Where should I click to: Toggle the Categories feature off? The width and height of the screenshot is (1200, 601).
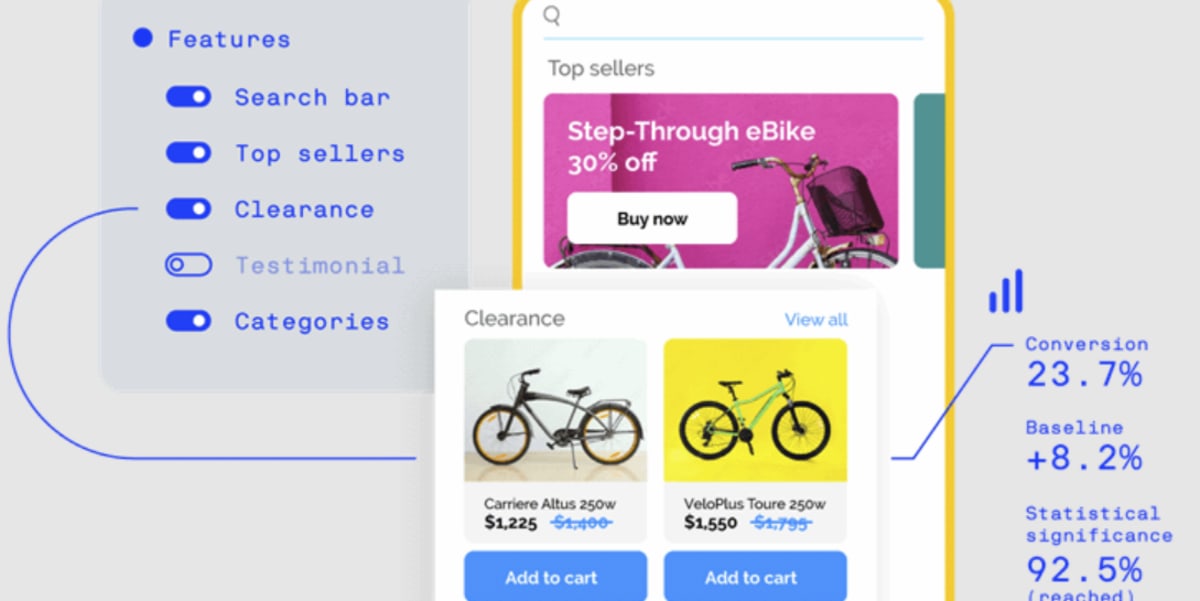[188, 320]
